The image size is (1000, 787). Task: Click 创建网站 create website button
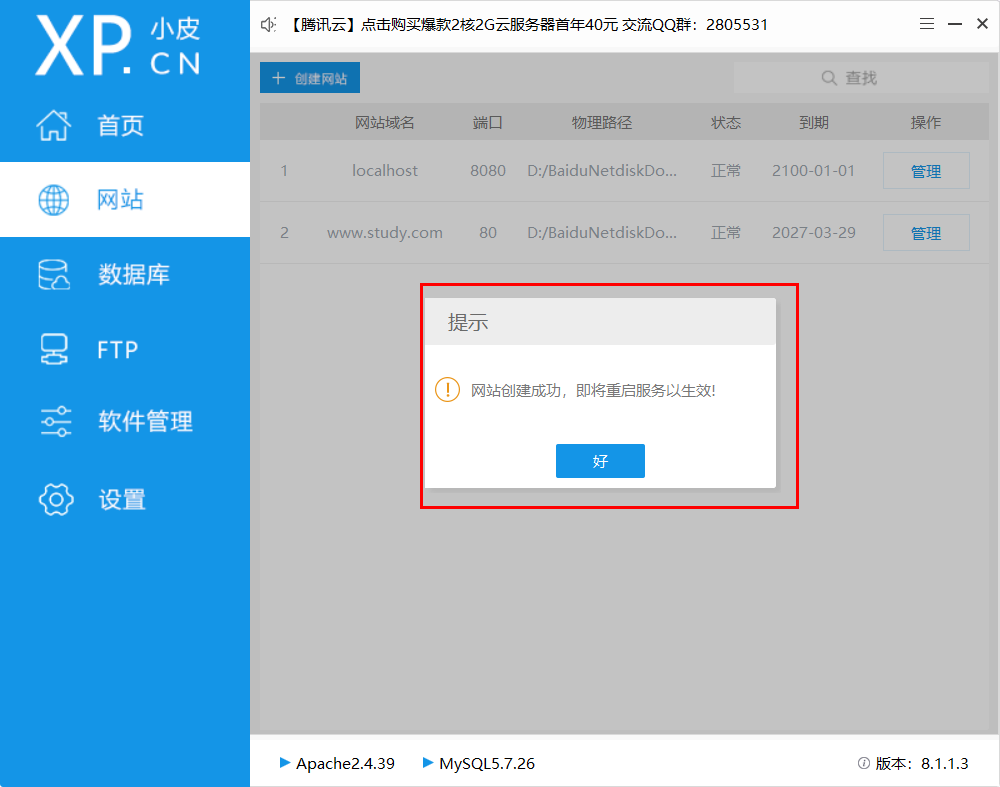pyautogui.click(x=310, y=78)
